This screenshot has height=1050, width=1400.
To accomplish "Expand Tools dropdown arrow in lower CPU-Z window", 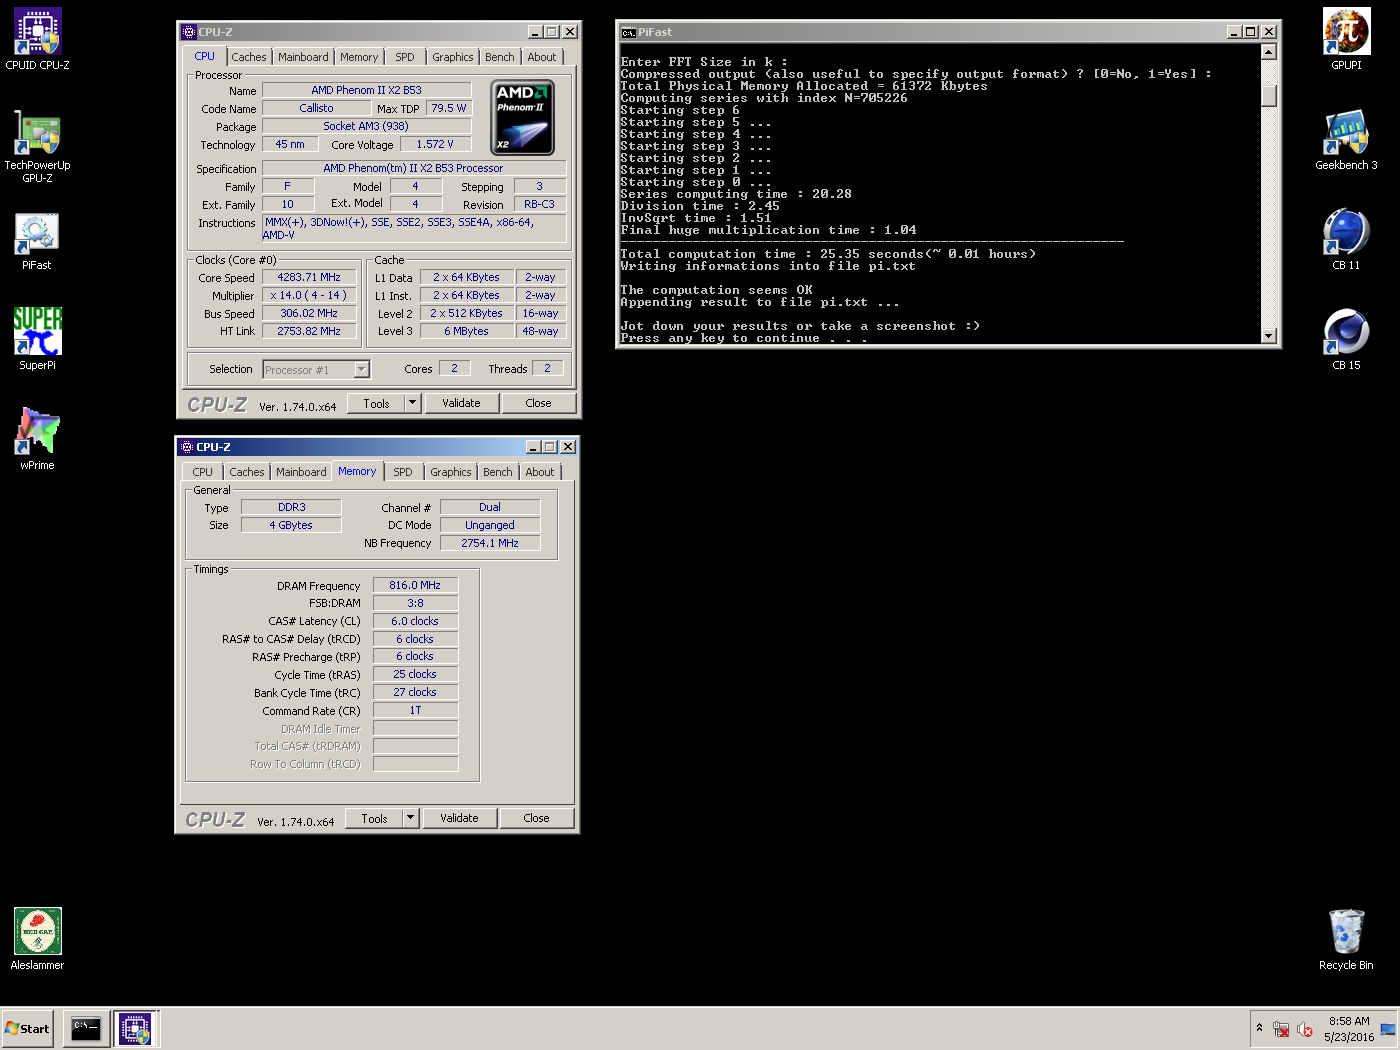I will tap(410, 818).
